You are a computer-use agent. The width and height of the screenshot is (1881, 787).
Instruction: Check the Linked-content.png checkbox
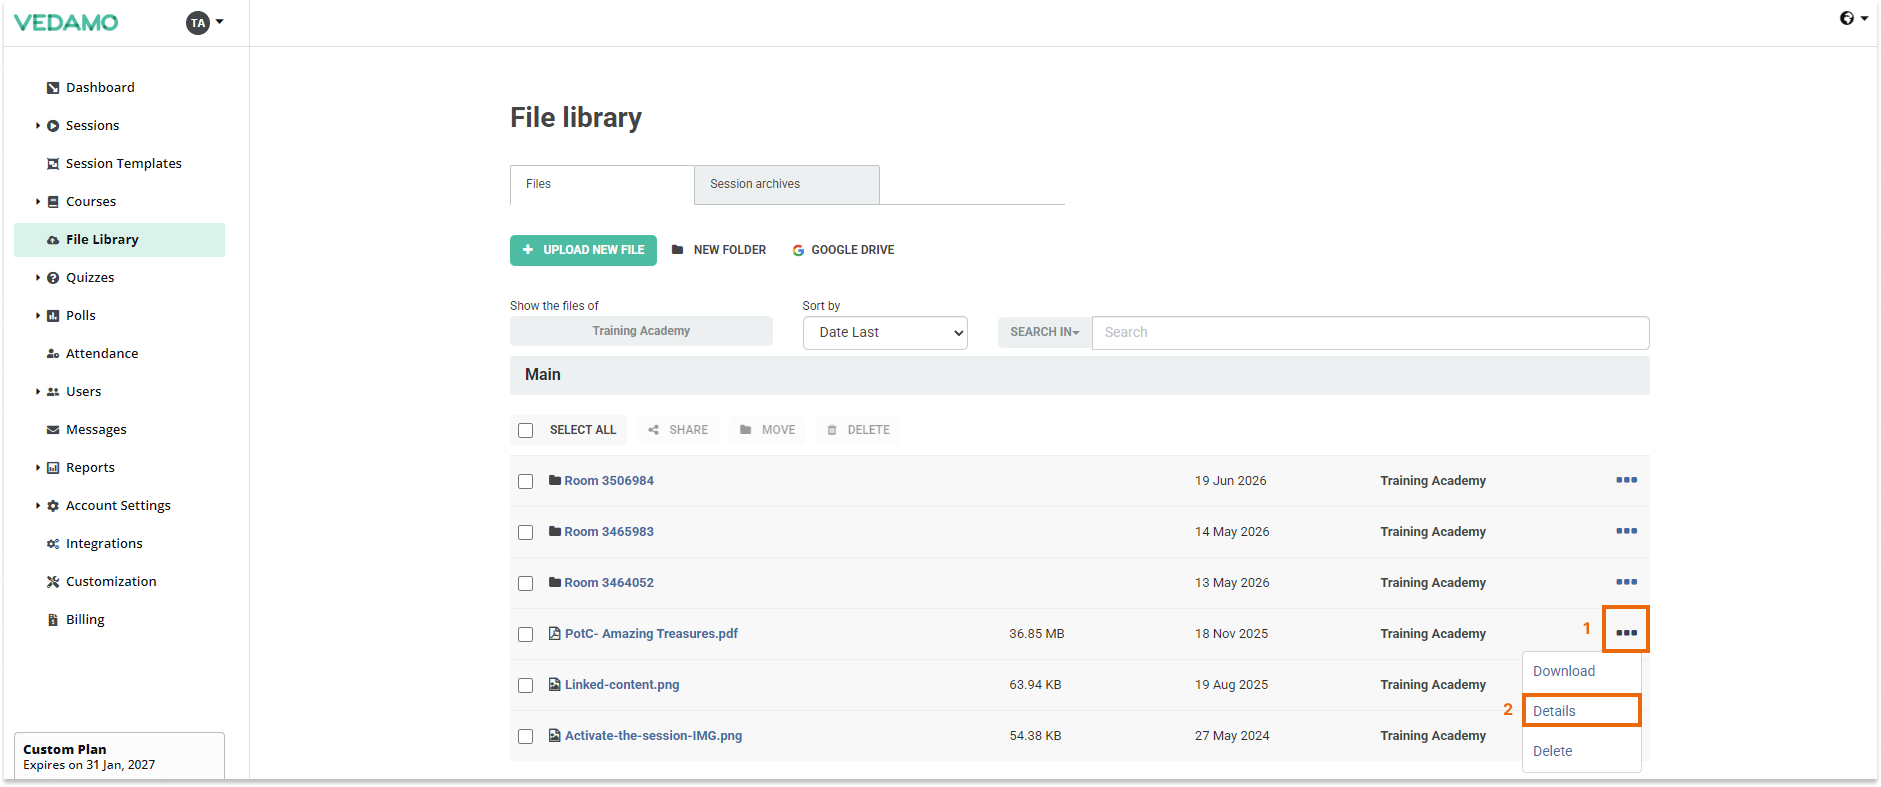pyautogui.click(x=526, y=686)
